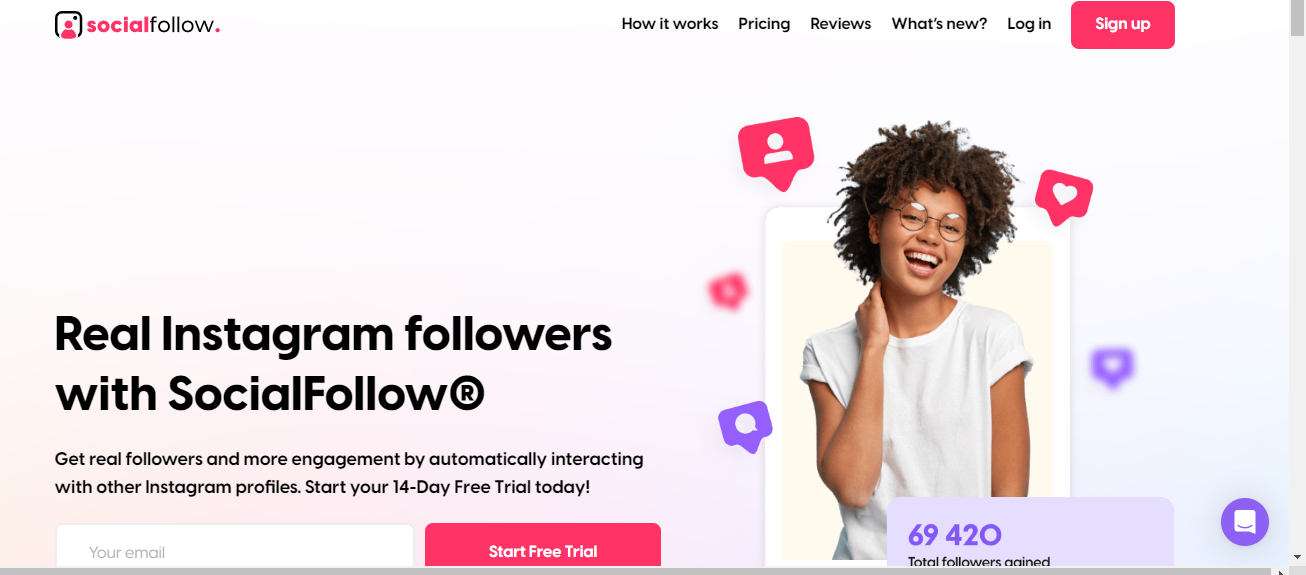Click the pink heart like icon
Viewport: 1306px width, 575px height.
[x=1064, y=196]
